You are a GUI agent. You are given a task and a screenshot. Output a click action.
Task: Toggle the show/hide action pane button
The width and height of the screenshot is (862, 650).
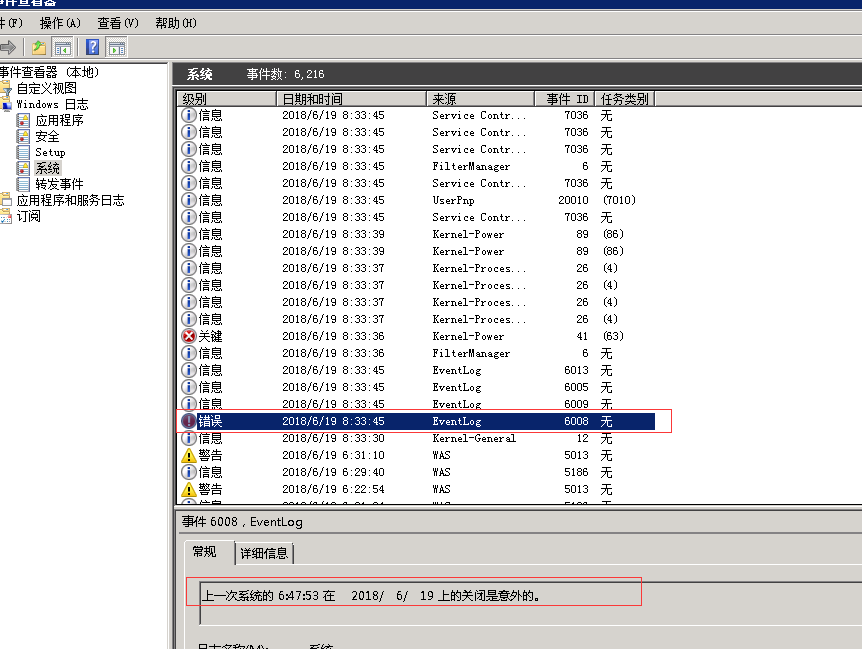pos(117,47)
